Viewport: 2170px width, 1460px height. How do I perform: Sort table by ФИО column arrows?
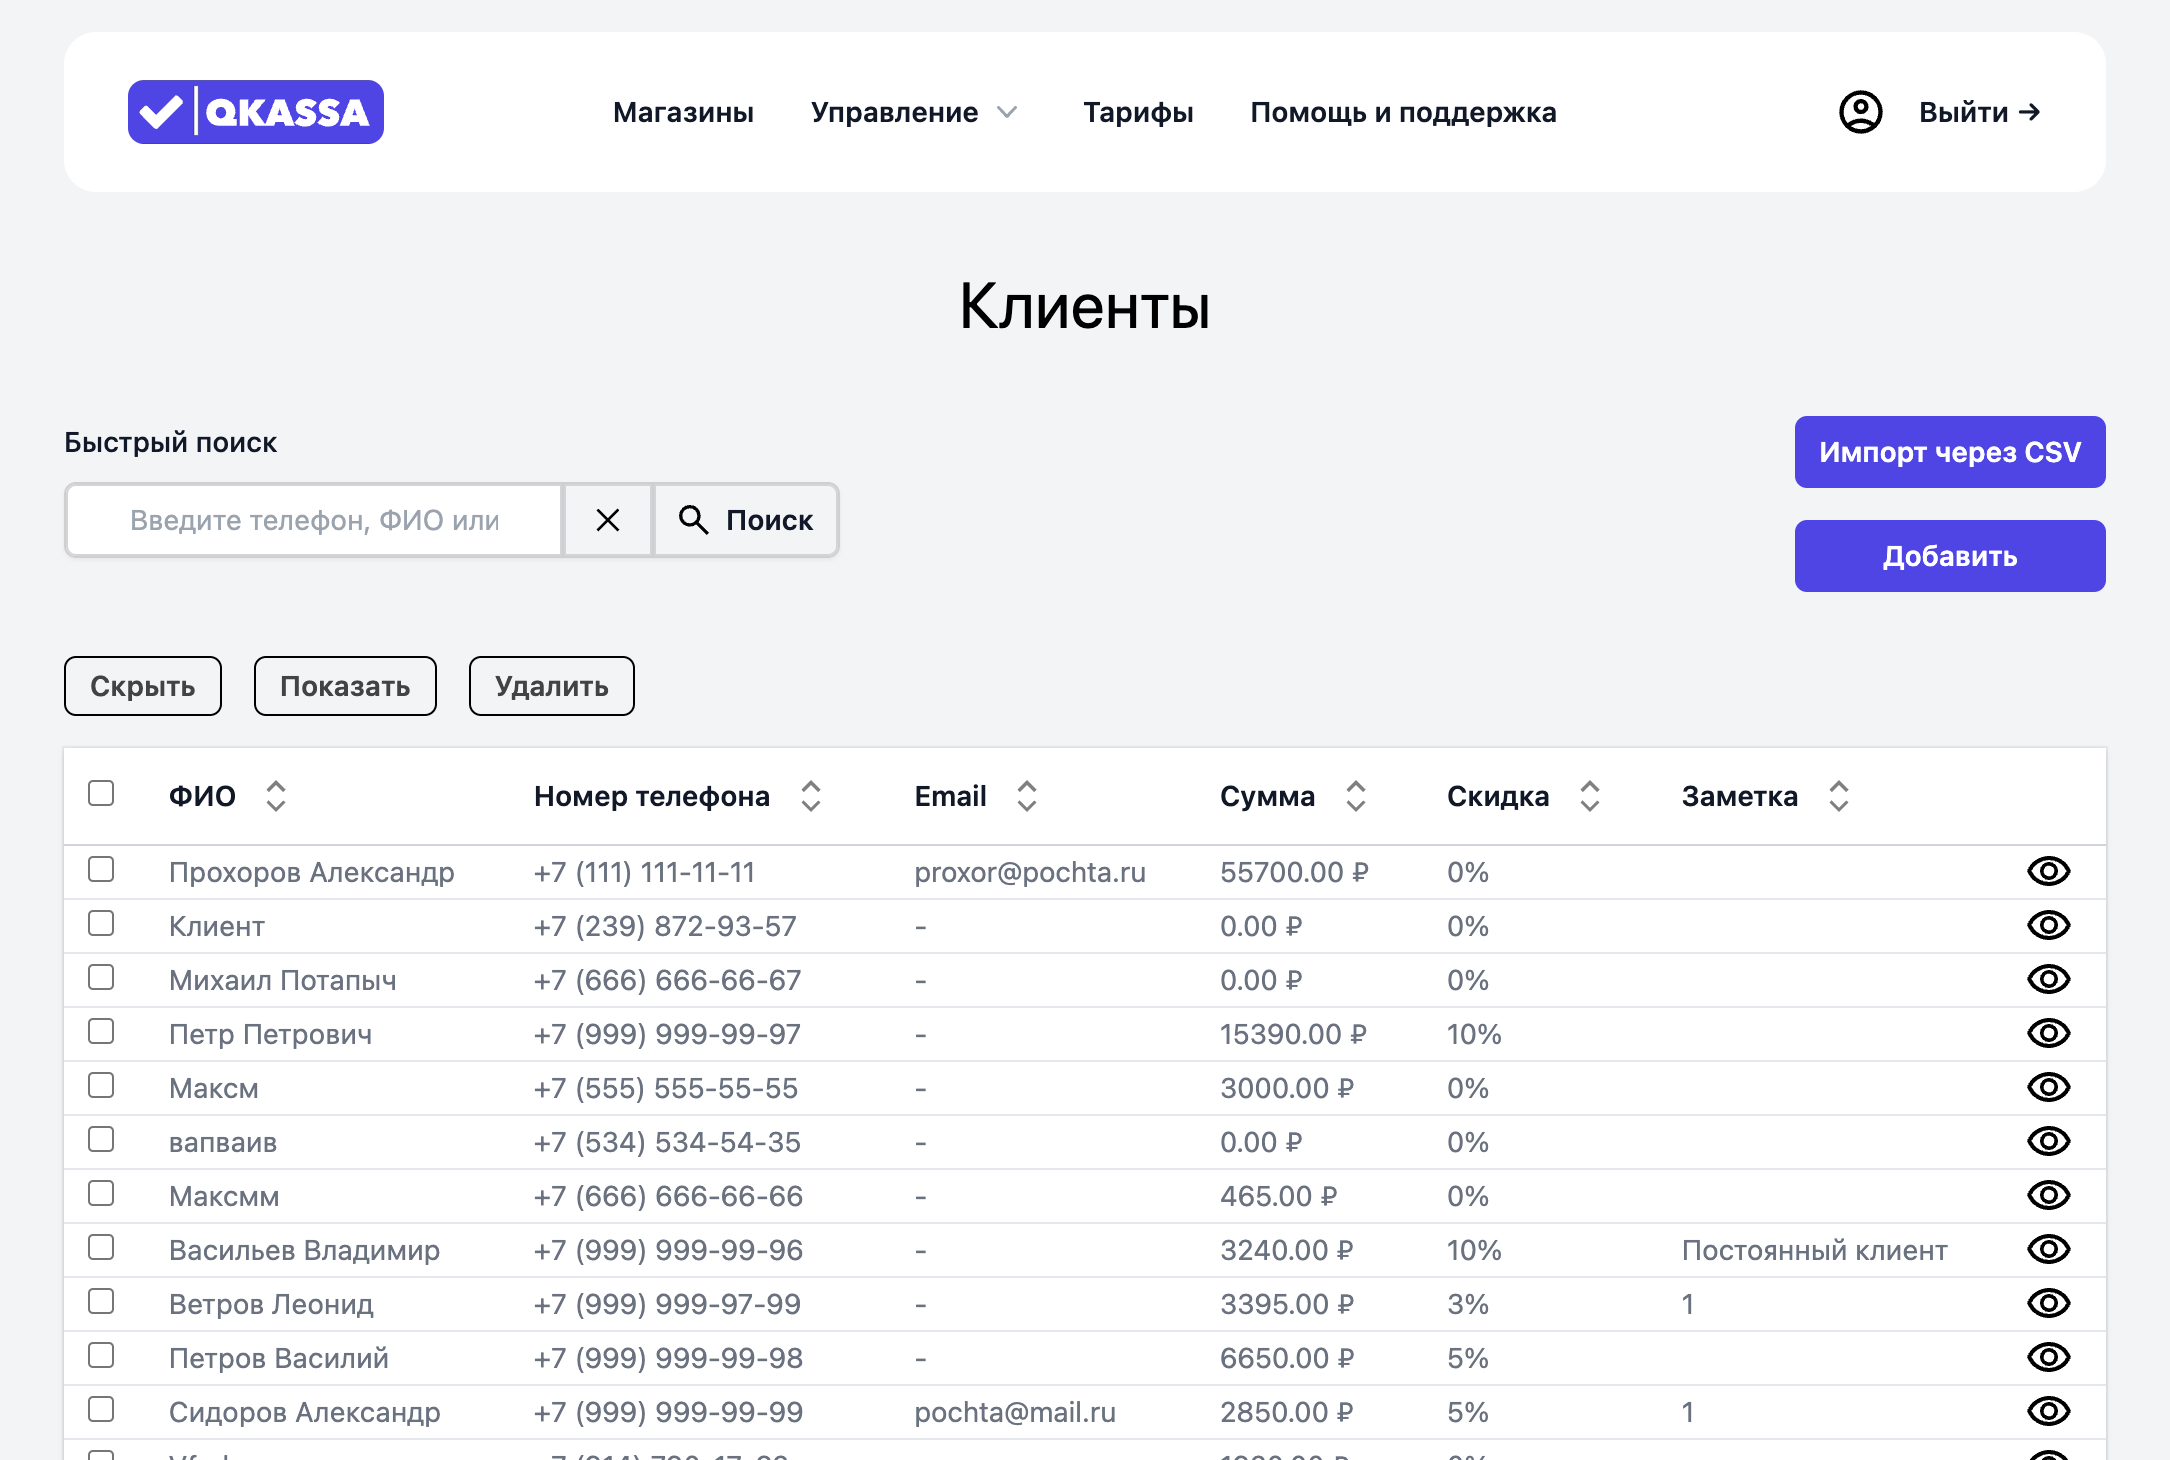(276, 796)
